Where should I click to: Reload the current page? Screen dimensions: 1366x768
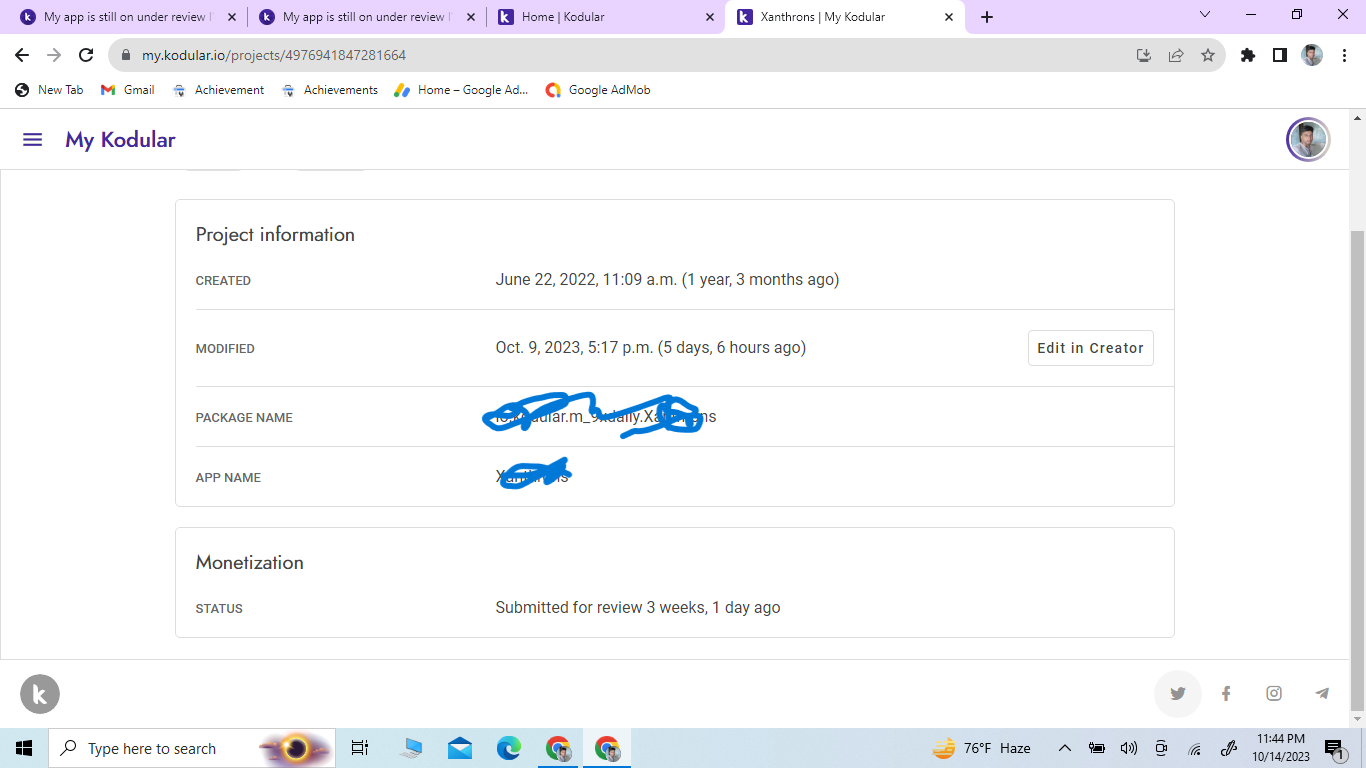pyautogui.click(x=86, y=55)
